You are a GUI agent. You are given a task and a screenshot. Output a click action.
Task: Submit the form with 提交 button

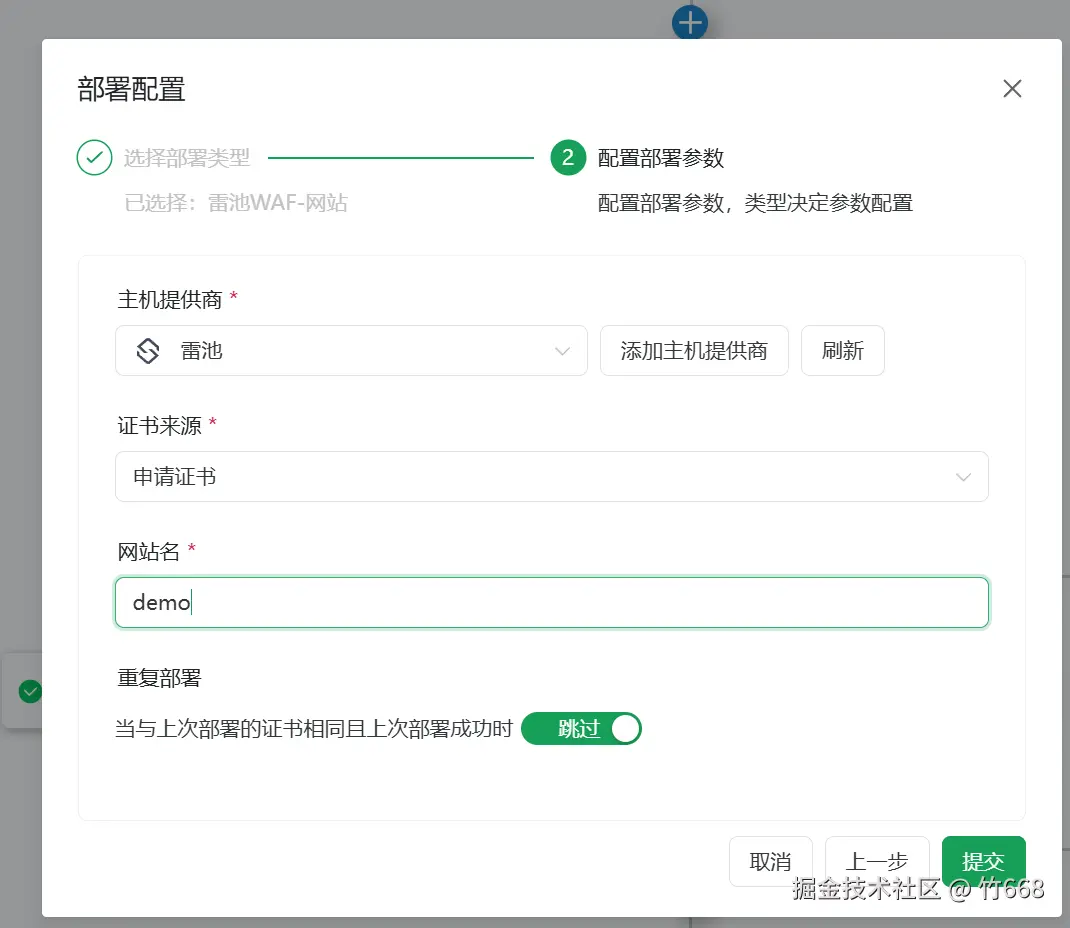point(983,862)
